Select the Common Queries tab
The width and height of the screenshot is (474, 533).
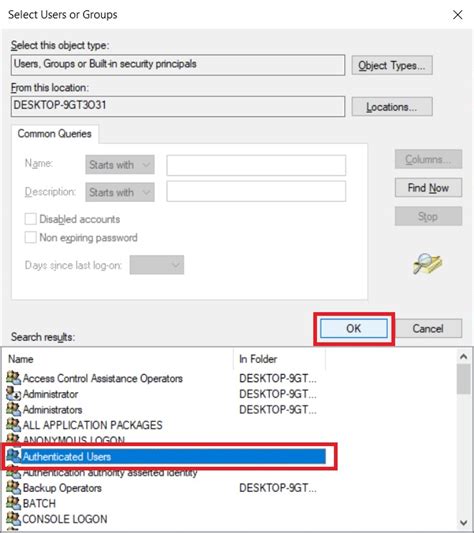click(55, 134)
